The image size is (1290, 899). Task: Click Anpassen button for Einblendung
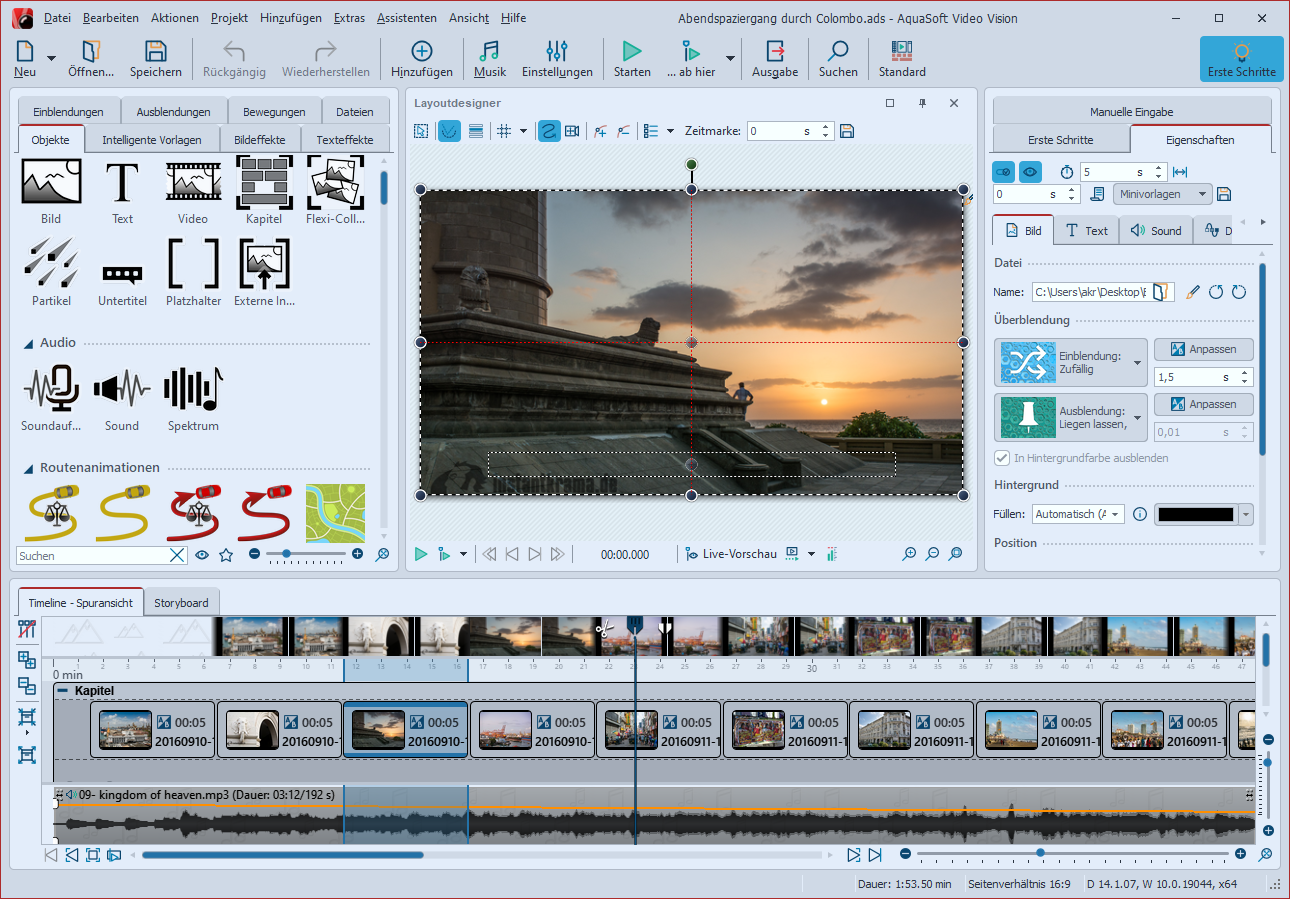[x=1203, y=349]
